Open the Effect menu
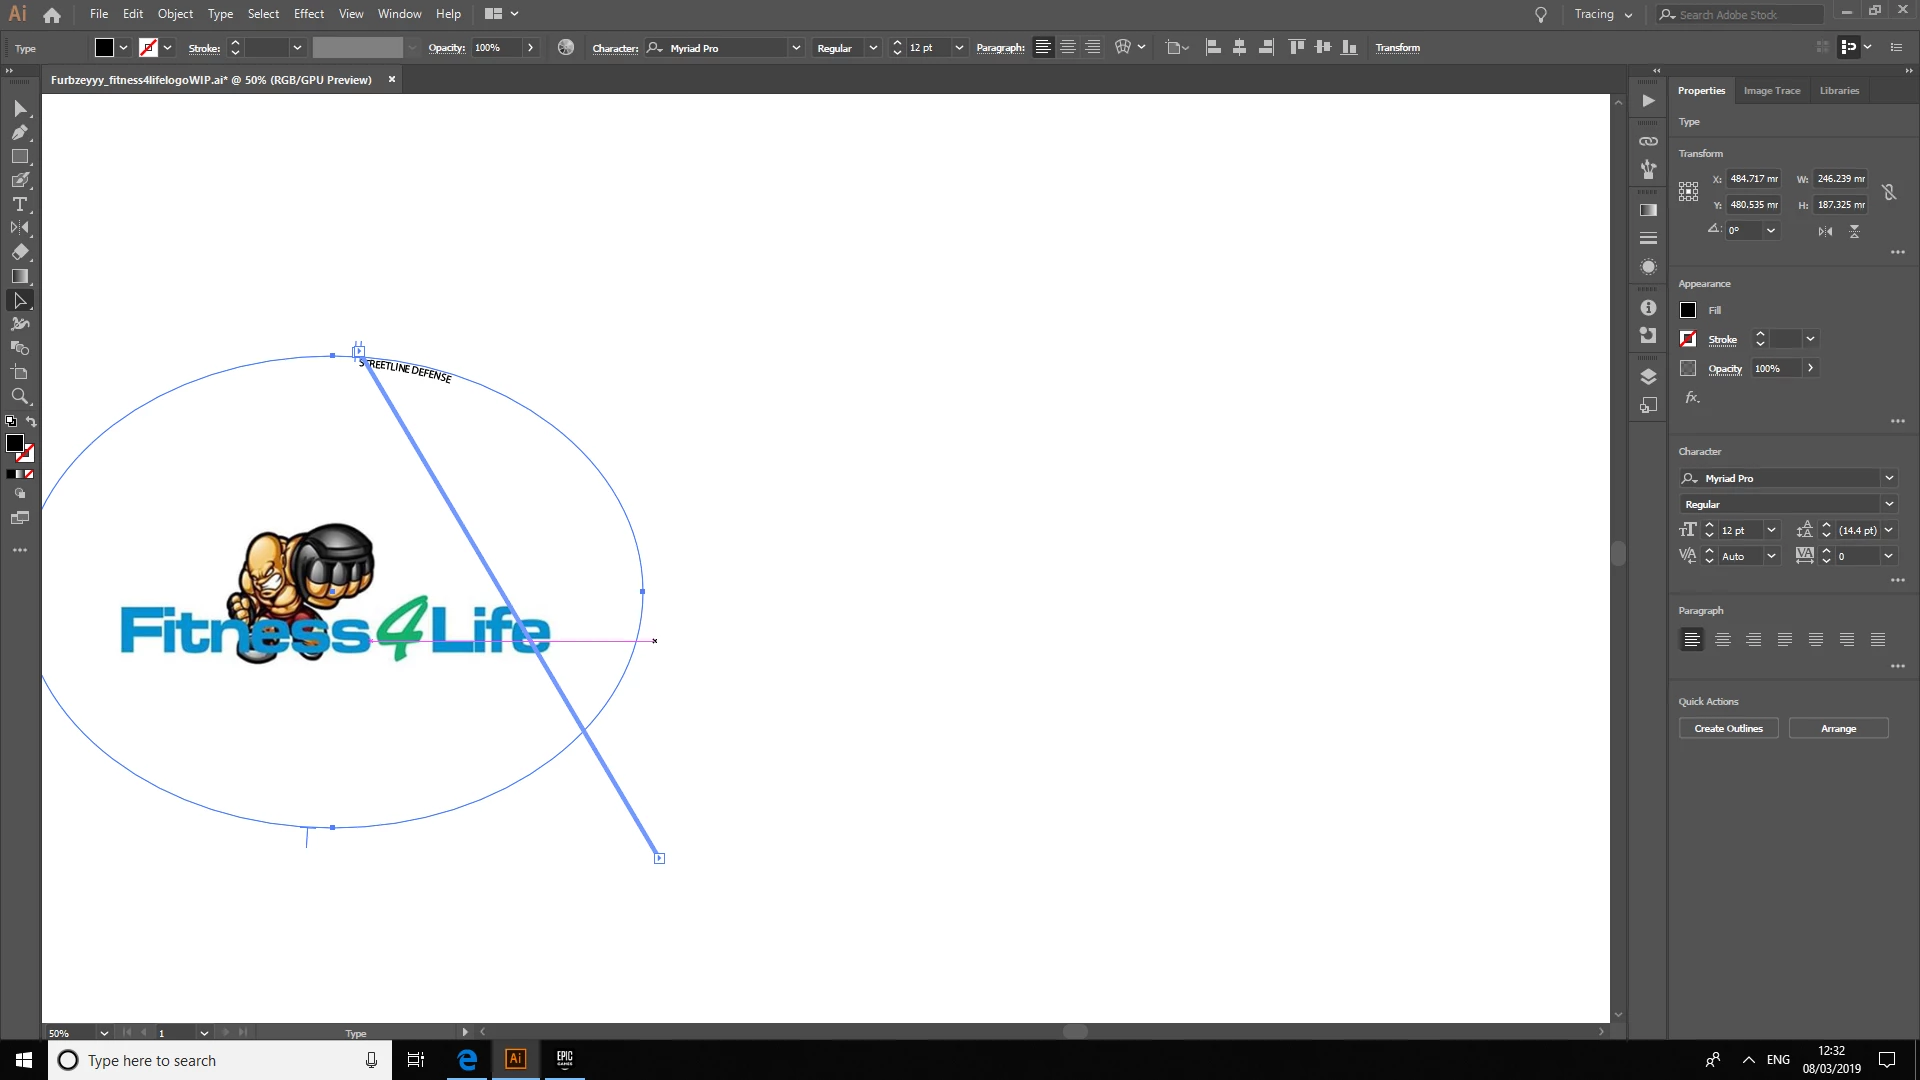The width and height of the screenshot is (1920, 1080). (308, 14)
